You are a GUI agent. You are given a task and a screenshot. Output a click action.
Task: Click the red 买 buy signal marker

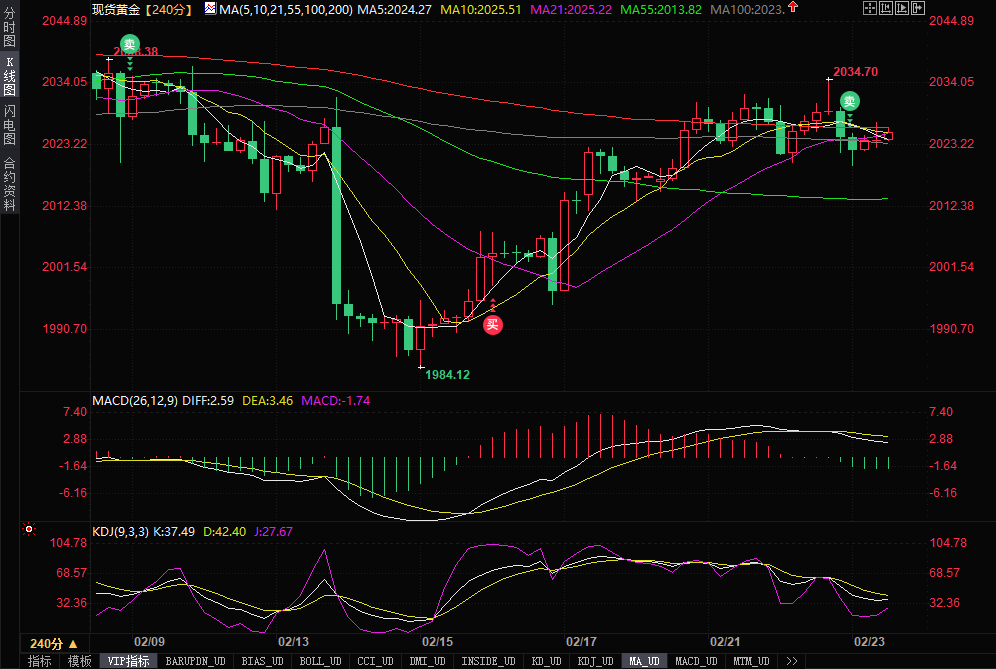(x=493, y=324)
